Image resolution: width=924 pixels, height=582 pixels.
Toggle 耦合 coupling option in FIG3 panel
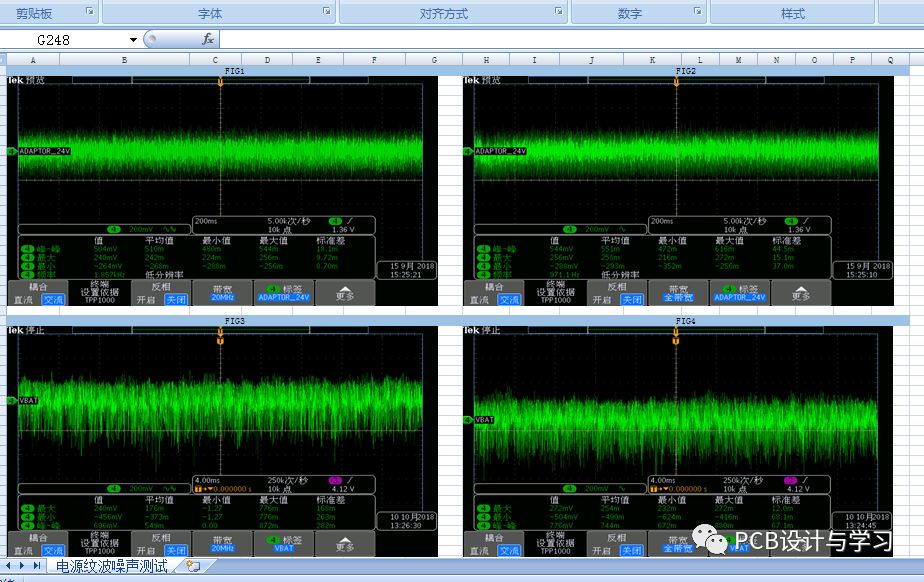37,544
